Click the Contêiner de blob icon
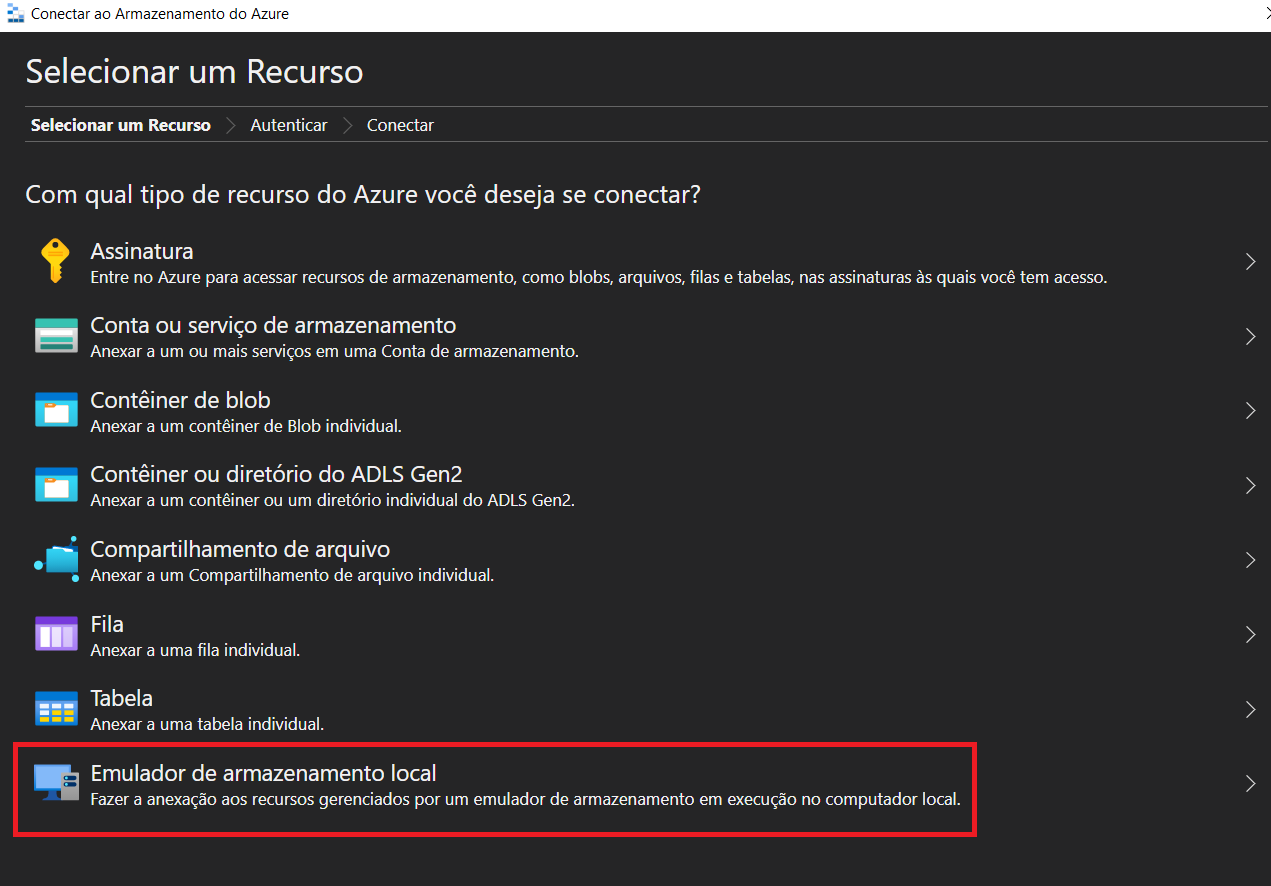This screenshot has width=1271, height=886. pyautogui.click(x=55, y=410)
